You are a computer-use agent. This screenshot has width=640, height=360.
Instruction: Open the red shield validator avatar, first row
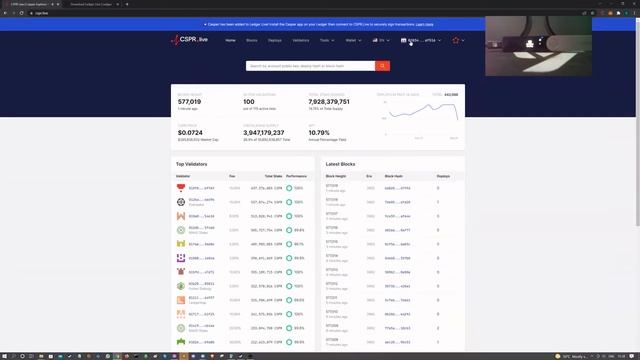coord(181,188)
